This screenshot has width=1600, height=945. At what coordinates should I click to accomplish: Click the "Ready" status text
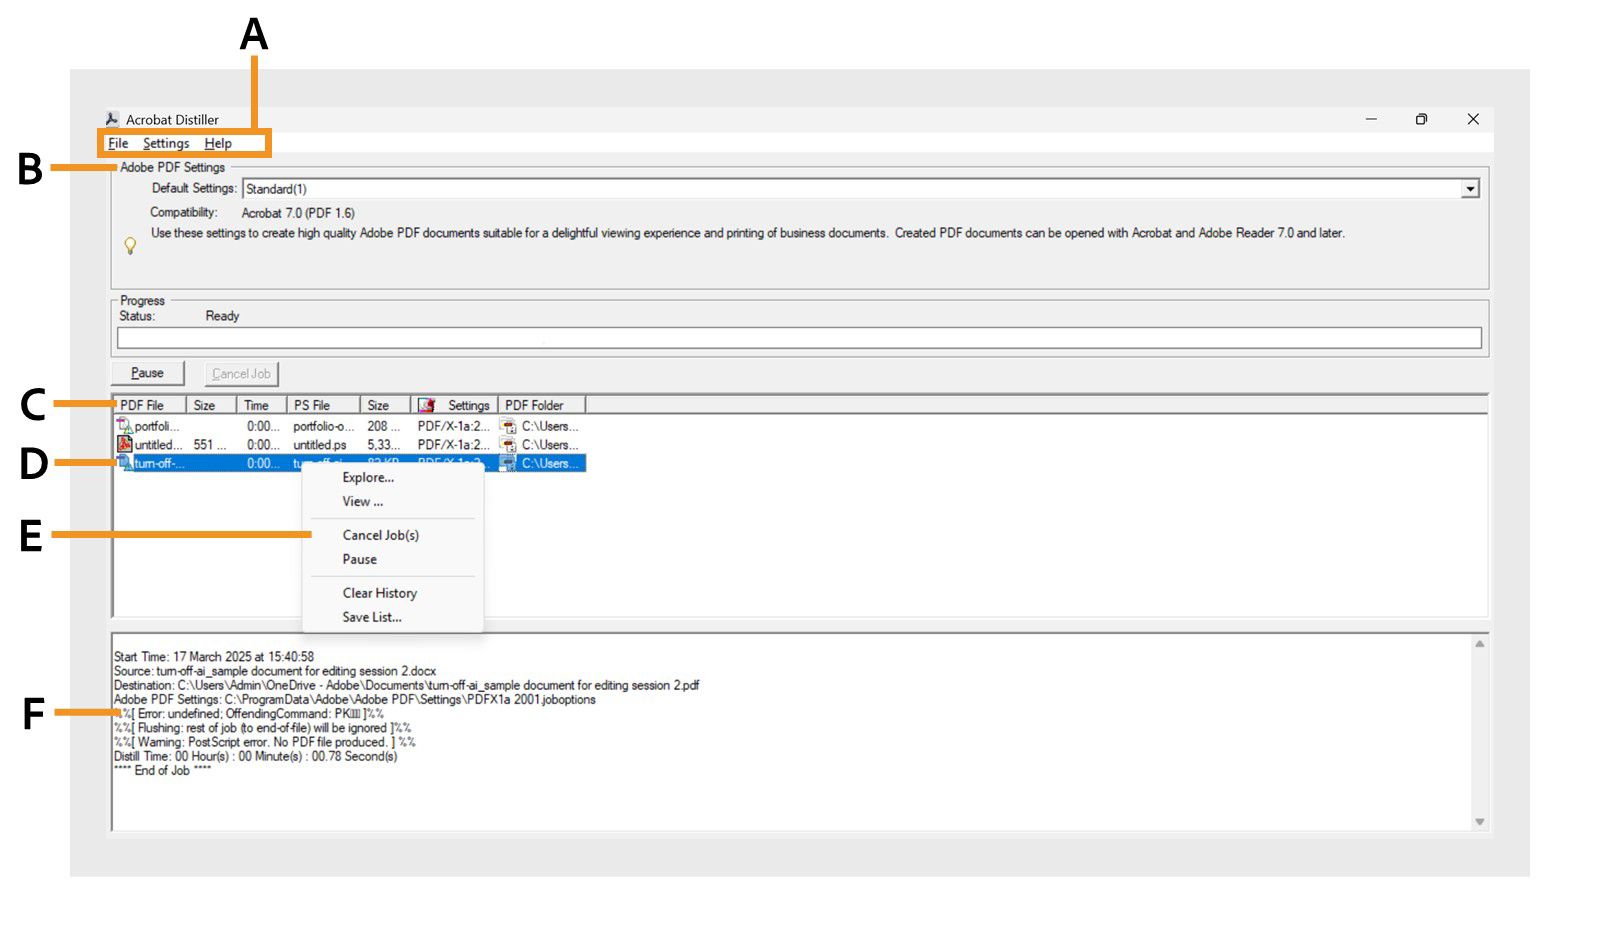222,316
